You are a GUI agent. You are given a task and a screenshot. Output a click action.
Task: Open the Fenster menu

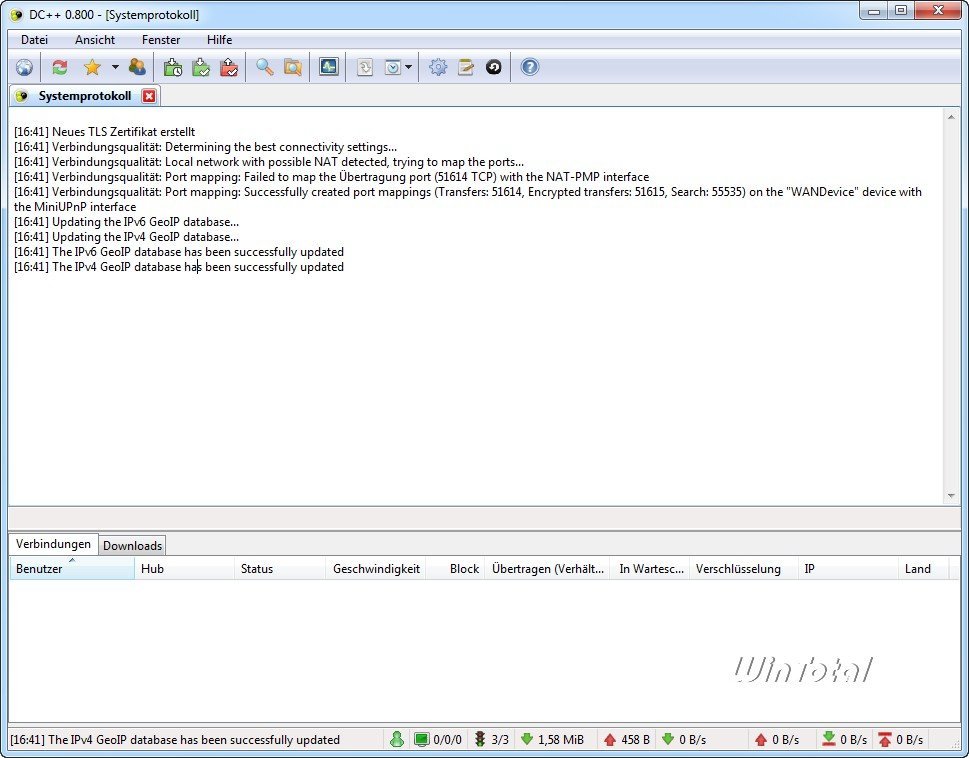click(x=161, y=40)
